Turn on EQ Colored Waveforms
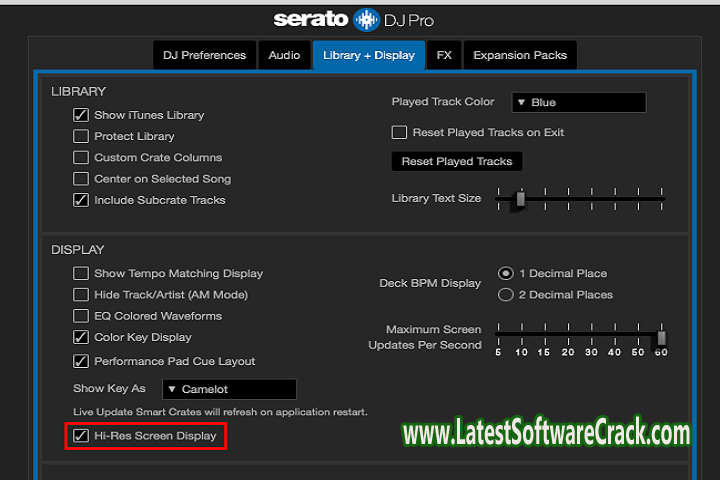The image size is (720, 480). point(81,316)
